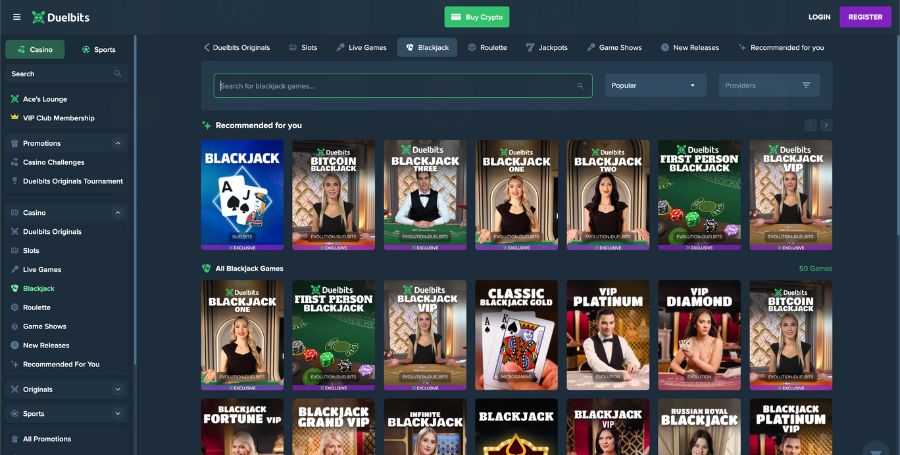This screenshot has width=900, height=455.
Task: Expand the Originals sidebar section
Action: pyautogui.click(x=118, y=389)
